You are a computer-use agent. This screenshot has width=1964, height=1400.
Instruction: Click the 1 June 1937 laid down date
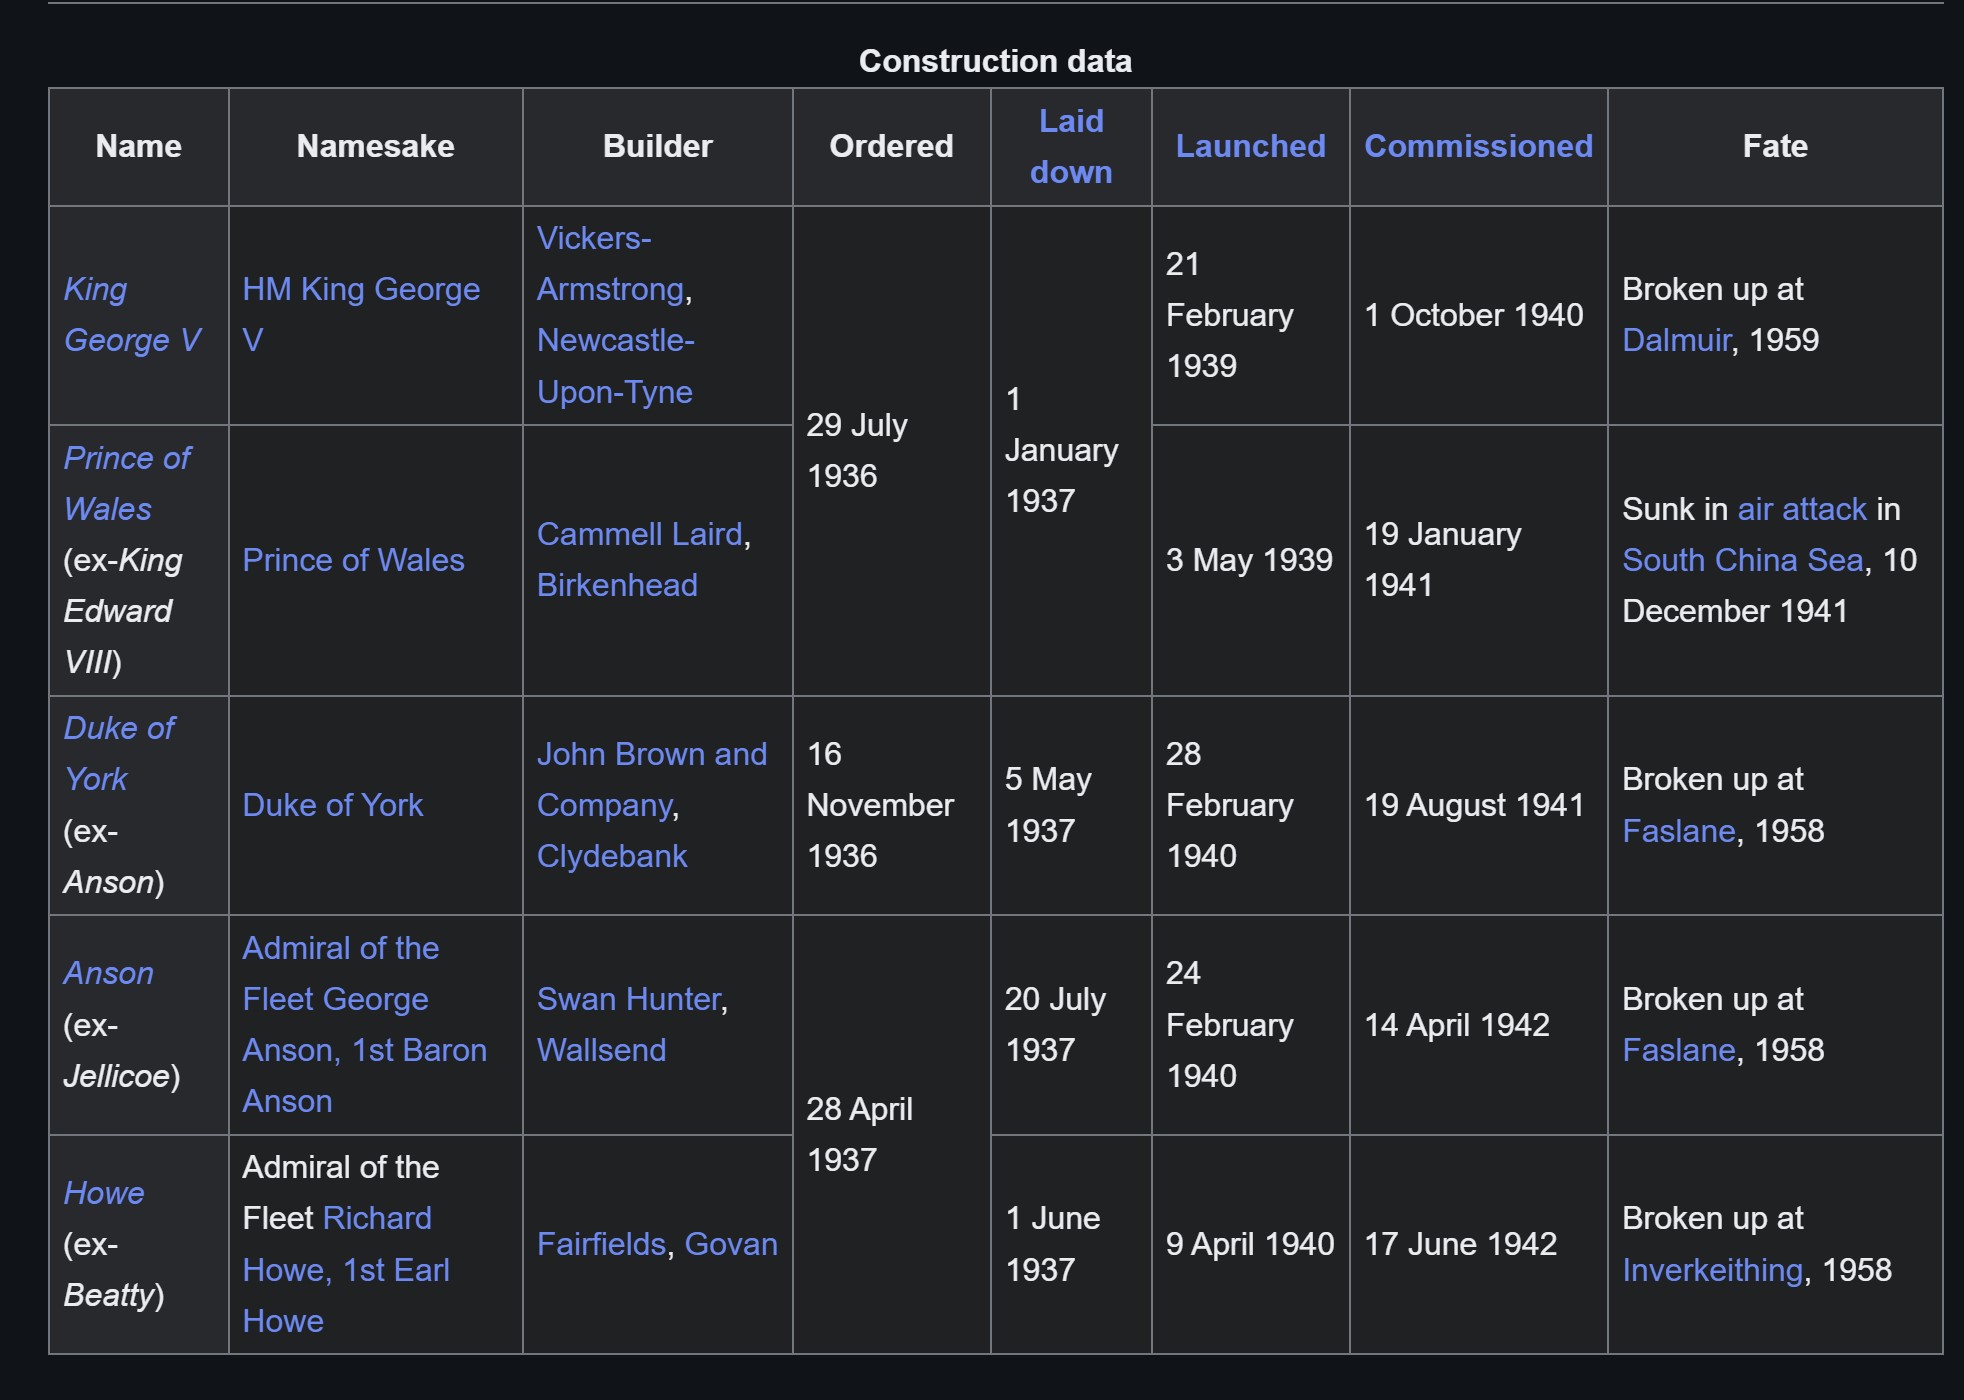[x=1053, y=1245]
